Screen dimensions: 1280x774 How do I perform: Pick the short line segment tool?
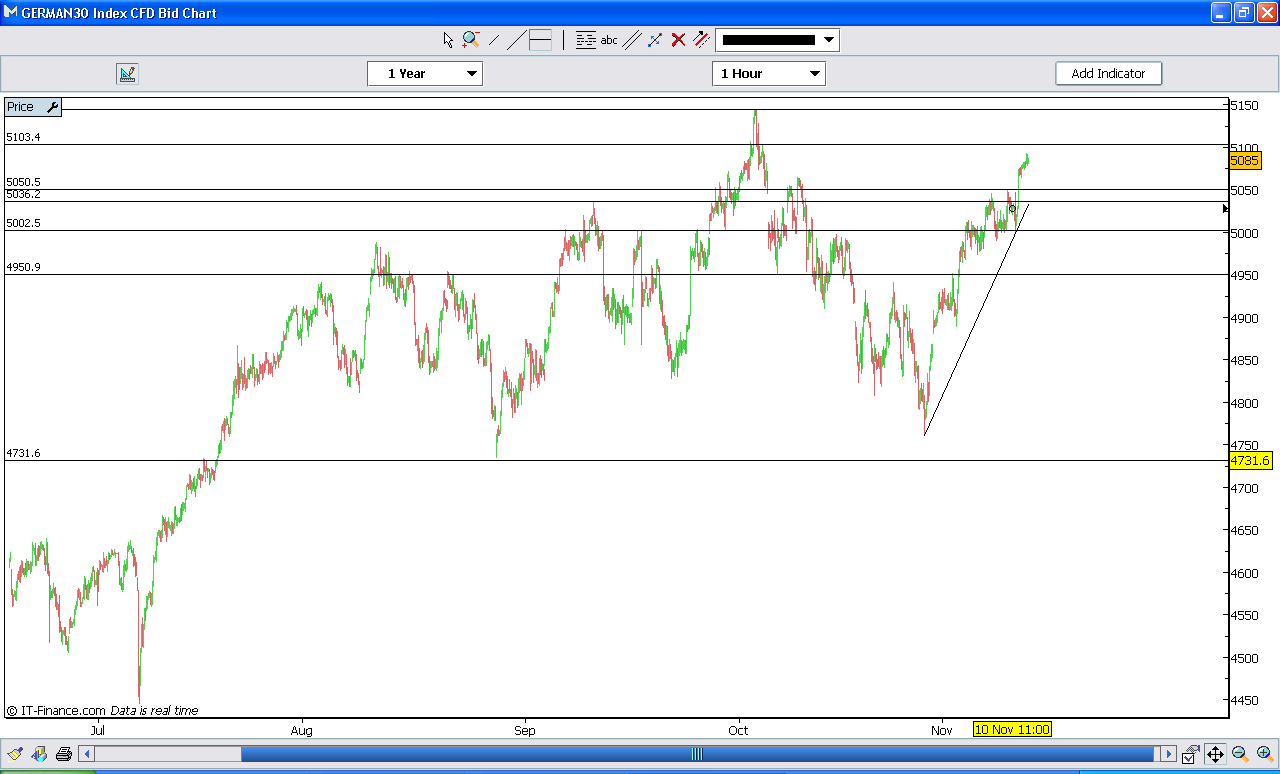click(x=494, y=40)
